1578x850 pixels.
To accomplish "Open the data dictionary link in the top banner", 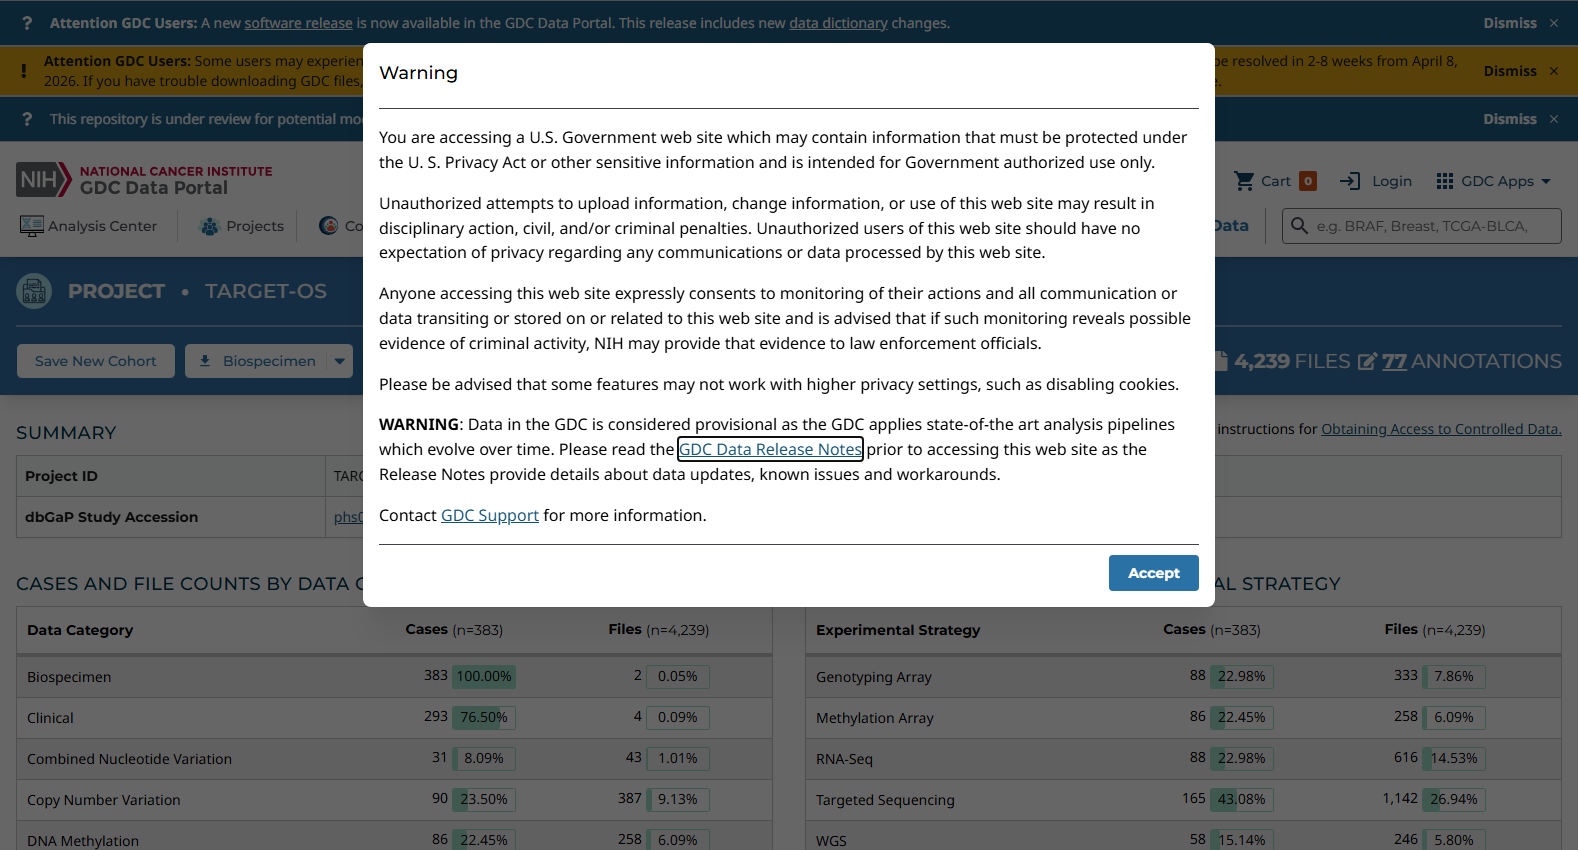I will coord(838,23).
